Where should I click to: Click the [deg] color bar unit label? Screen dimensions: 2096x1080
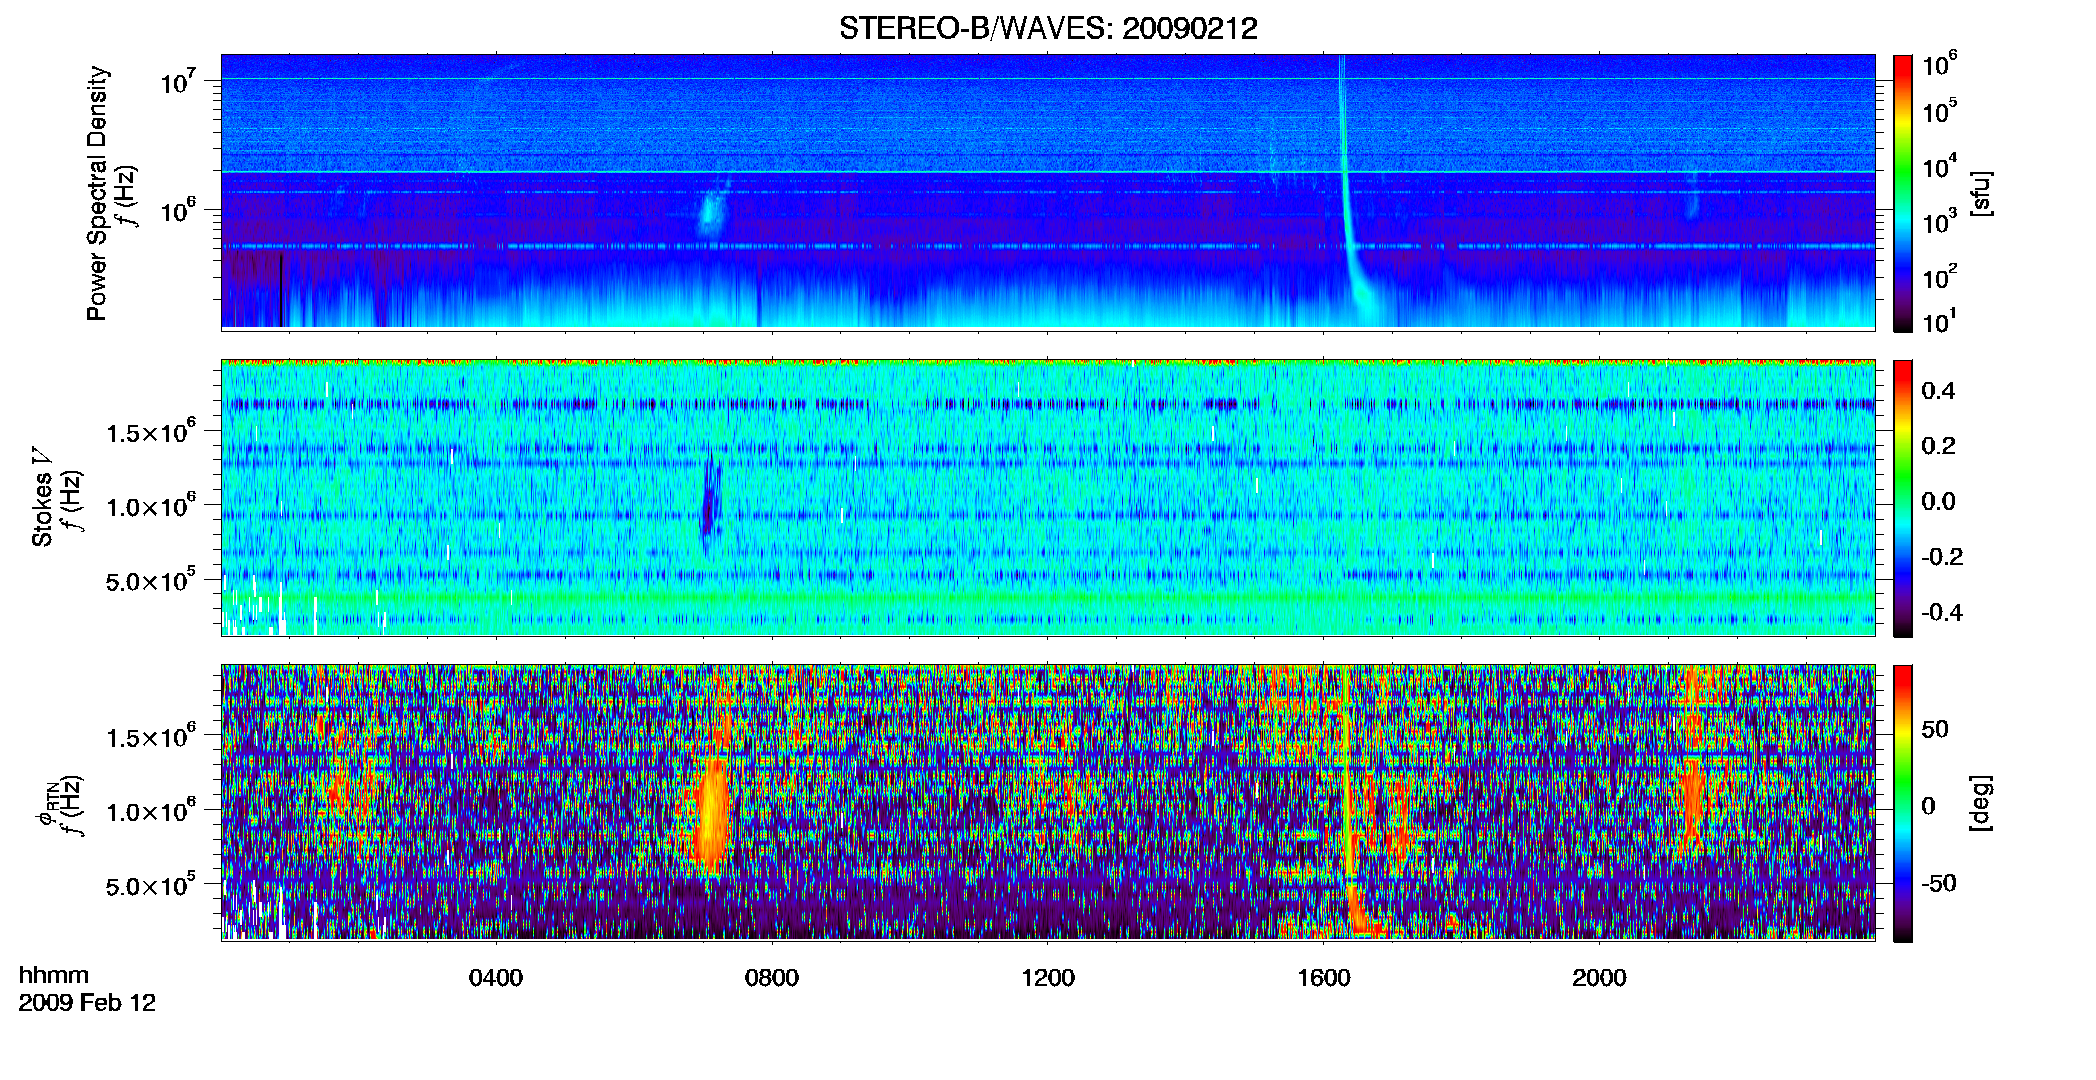tap(1981, 803)
